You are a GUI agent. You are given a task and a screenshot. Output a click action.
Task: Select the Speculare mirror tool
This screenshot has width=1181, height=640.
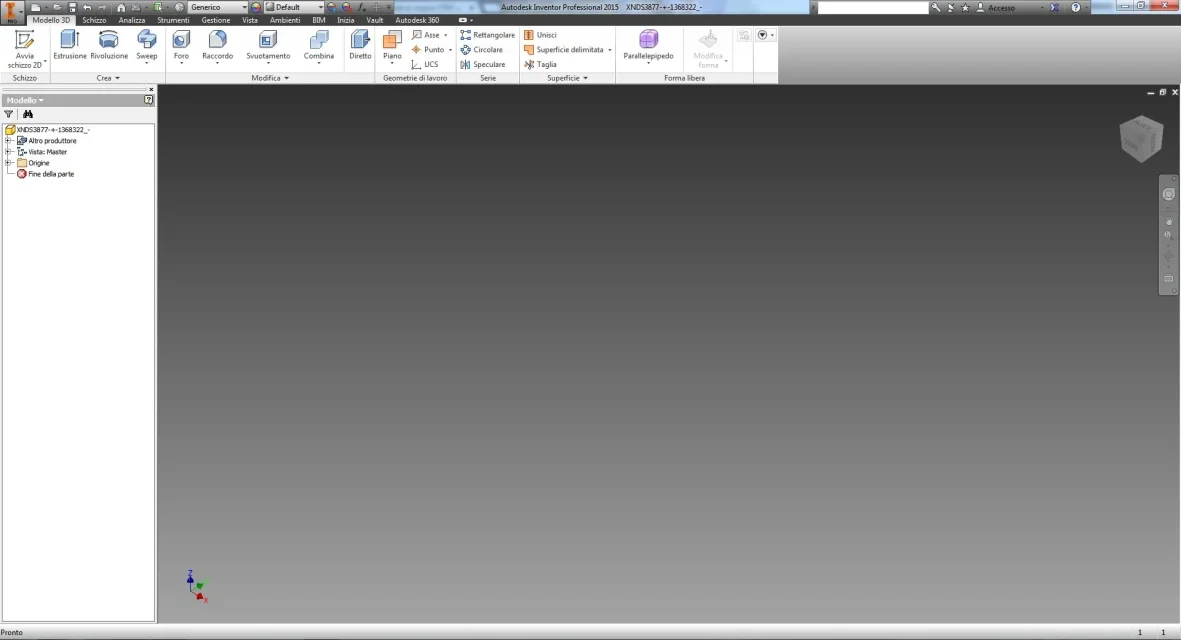click(488, 64)
